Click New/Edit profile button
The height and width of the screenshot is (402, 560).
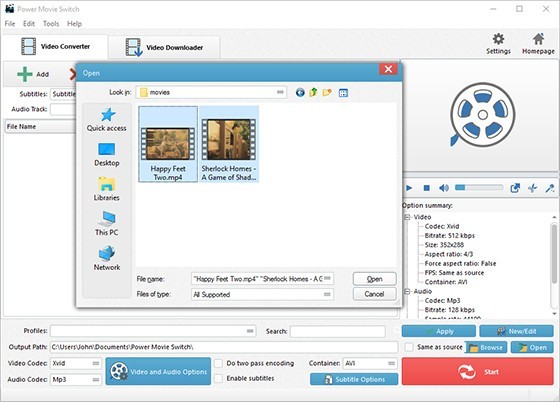pos(516,331)
